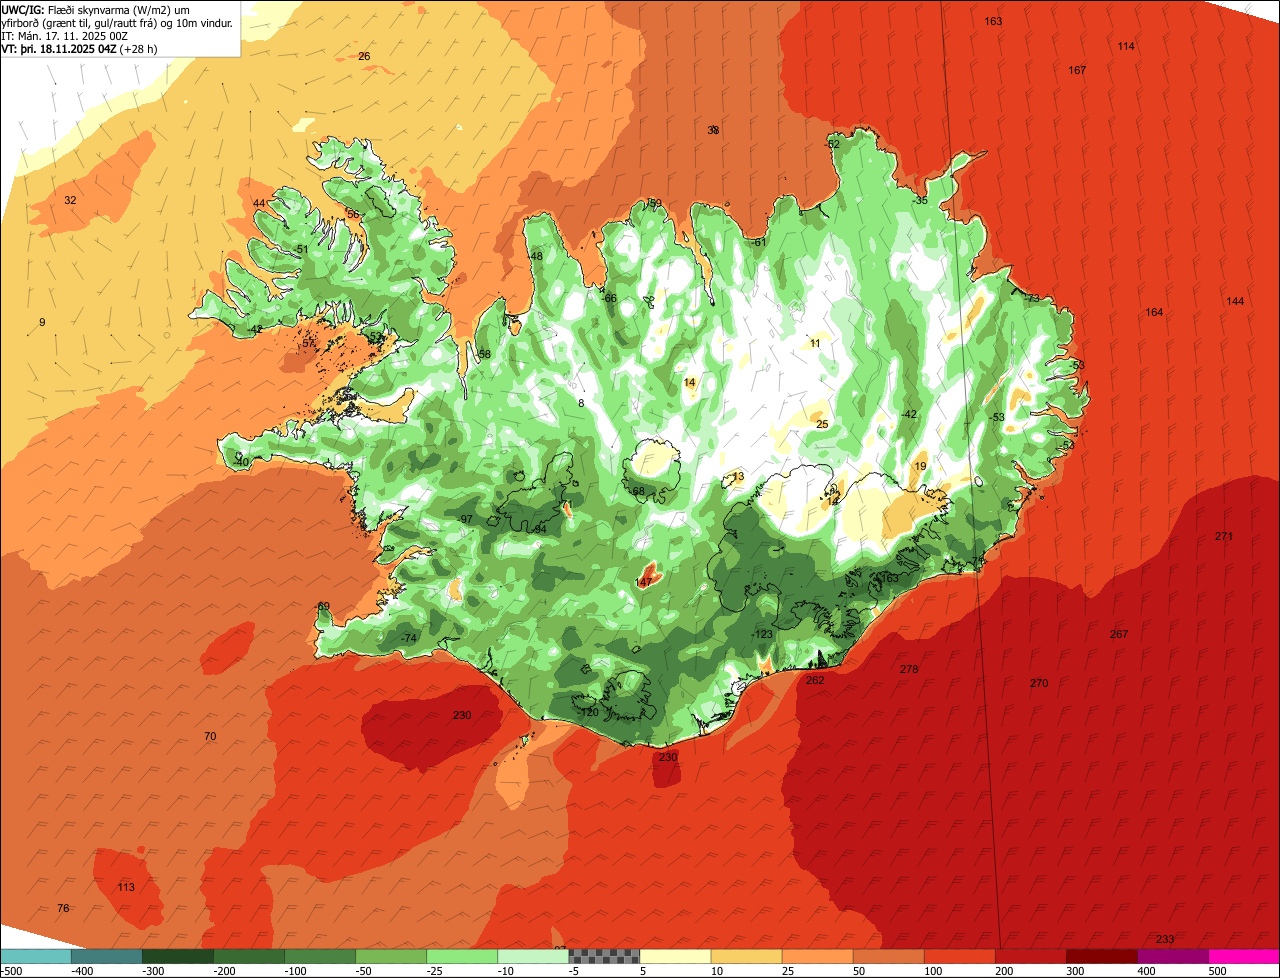
Task: Click the '(+28 h)' forecast offset text
Action: (138, 48)
